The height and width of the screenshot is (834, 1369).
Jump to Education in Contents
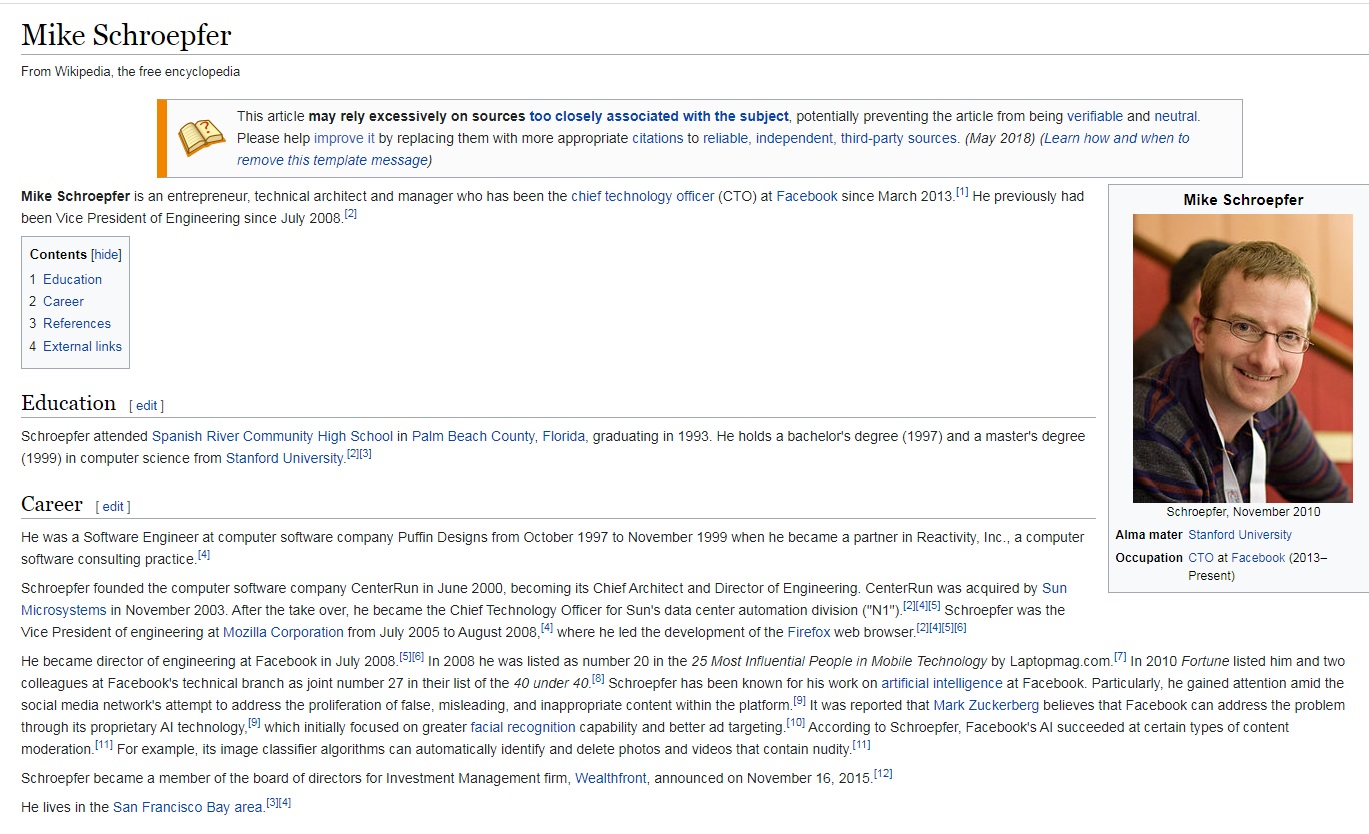point(72,279)
